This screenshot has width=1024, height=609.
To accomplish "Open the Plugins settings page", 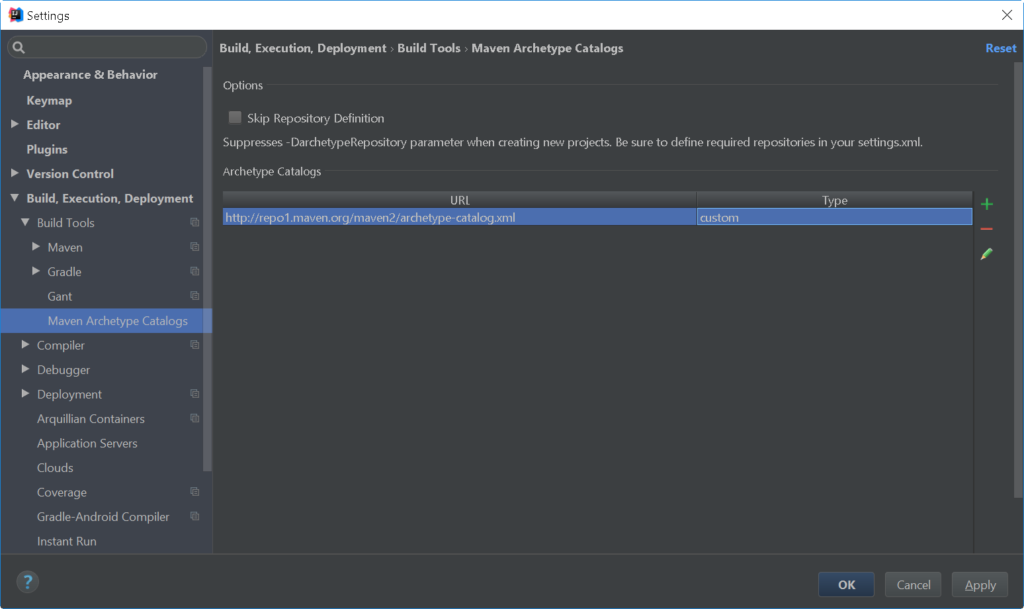I will 47,149.
